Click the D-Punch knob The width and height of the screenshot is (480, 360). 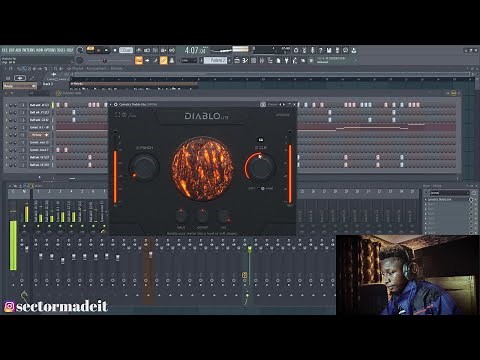click(144, 166)
